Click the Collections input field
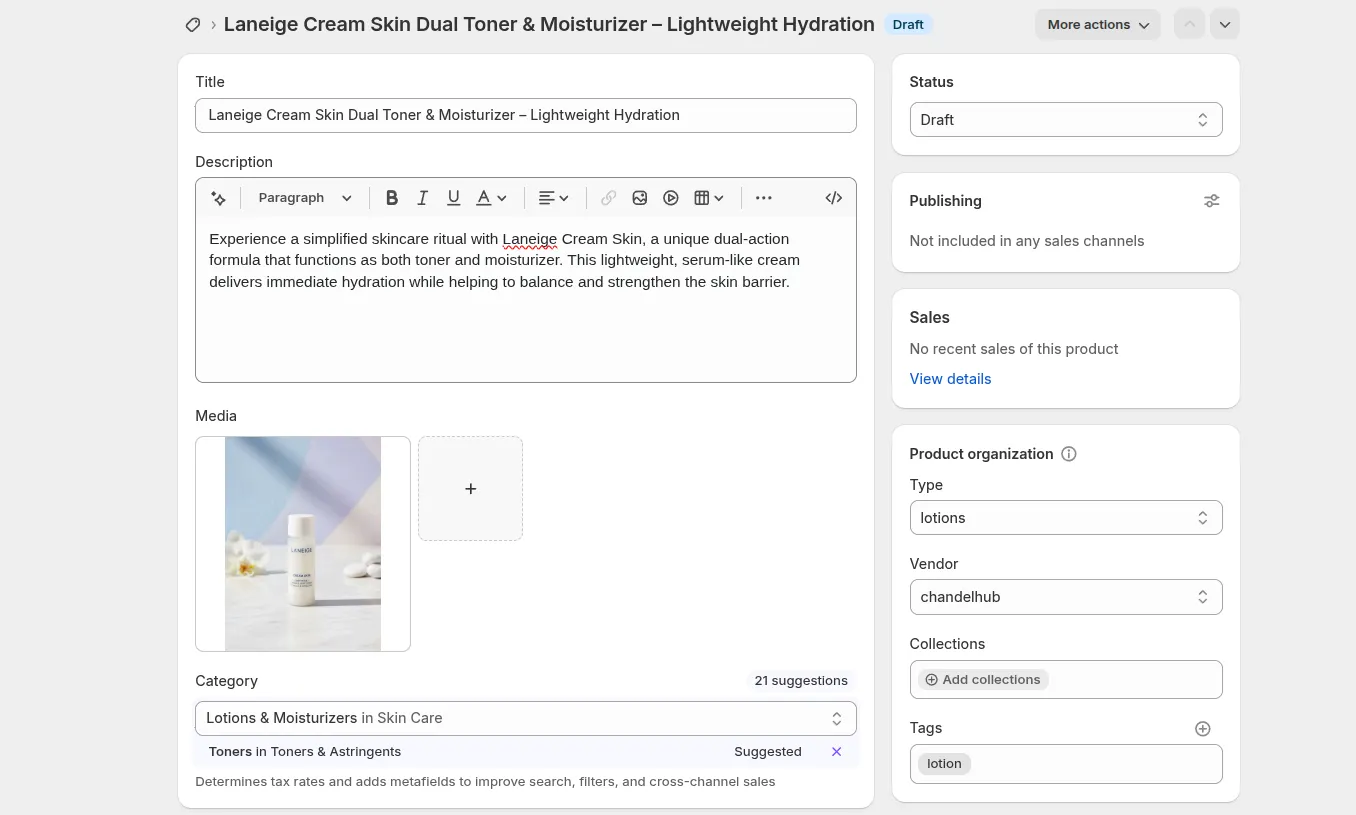 (x=1066, y=680)
